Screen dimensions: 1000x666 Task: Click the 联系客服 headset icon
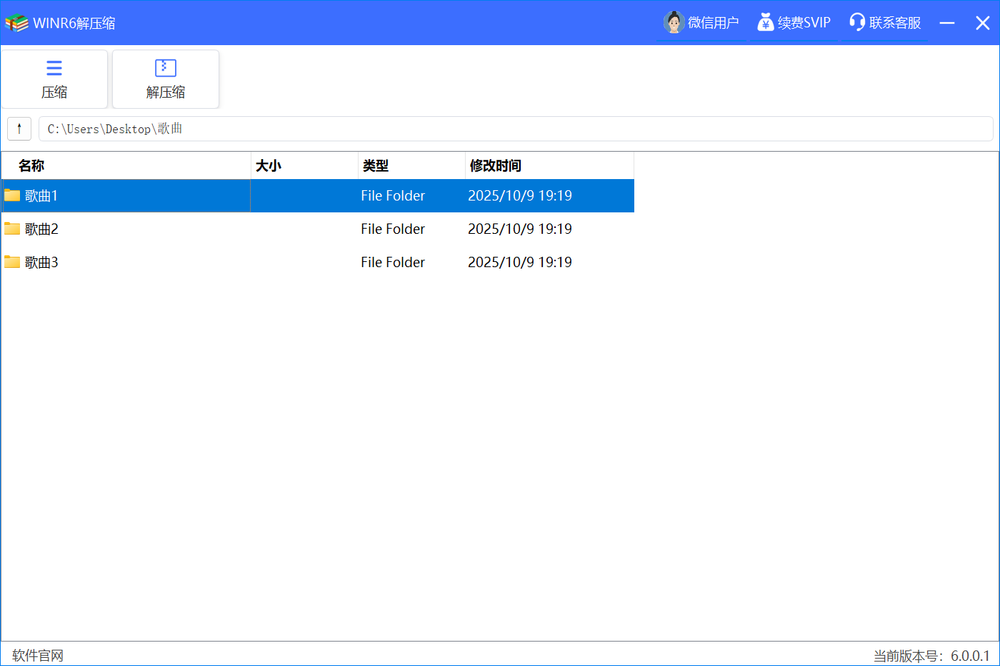coord(857,22)
